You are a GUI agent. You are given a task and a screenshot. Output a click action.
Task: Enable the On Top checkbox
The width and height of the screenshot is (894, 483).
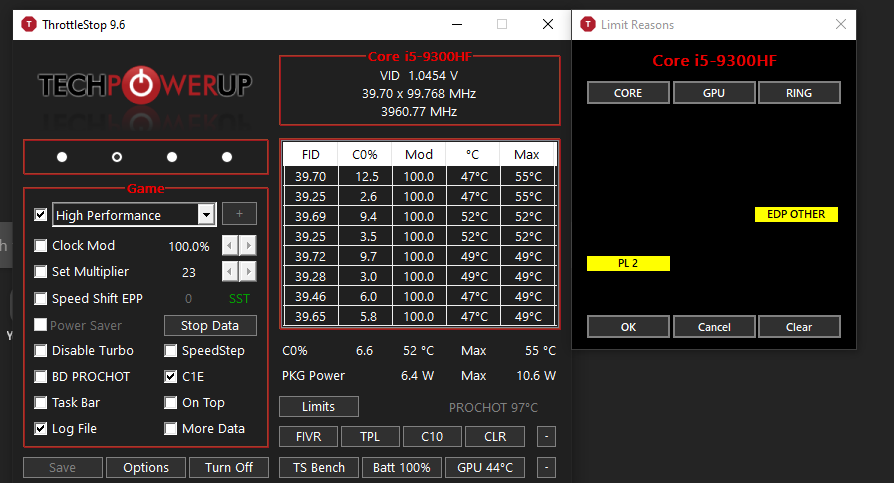tap(170, 403)
